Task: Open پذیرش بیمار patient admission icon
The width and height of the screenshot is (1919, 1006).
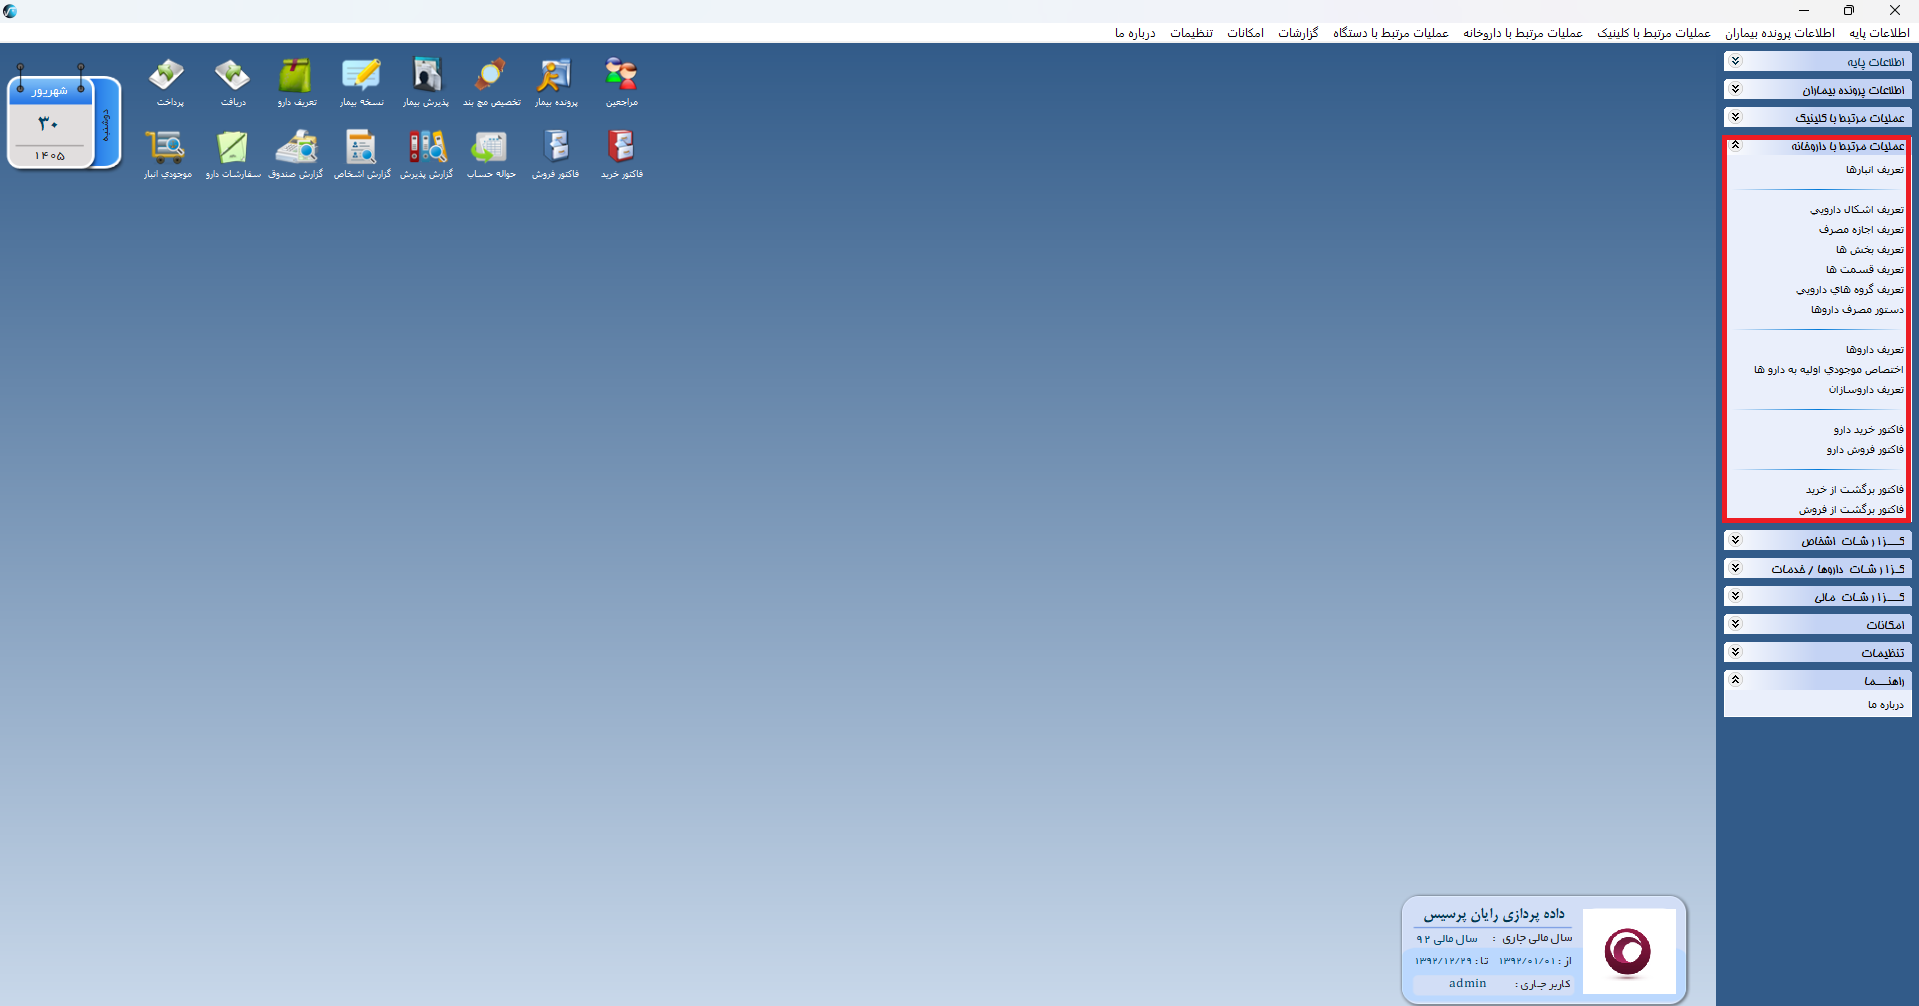Action: coord(426,82)
